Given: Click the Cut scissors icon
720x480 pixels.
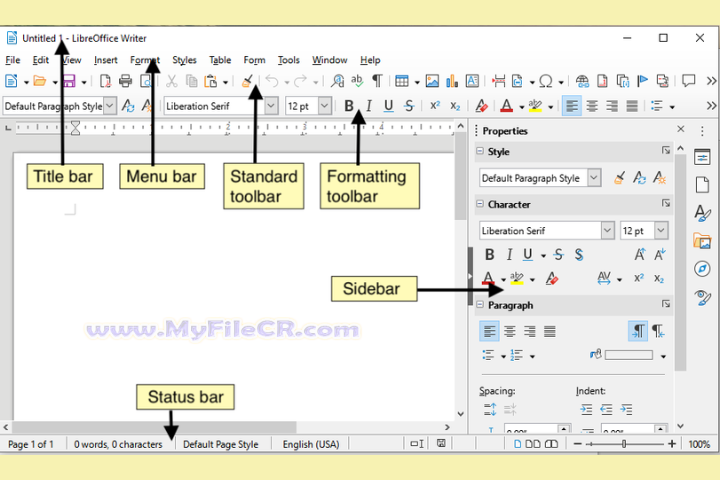Looking at the screenshot, I should pos(171,81).
